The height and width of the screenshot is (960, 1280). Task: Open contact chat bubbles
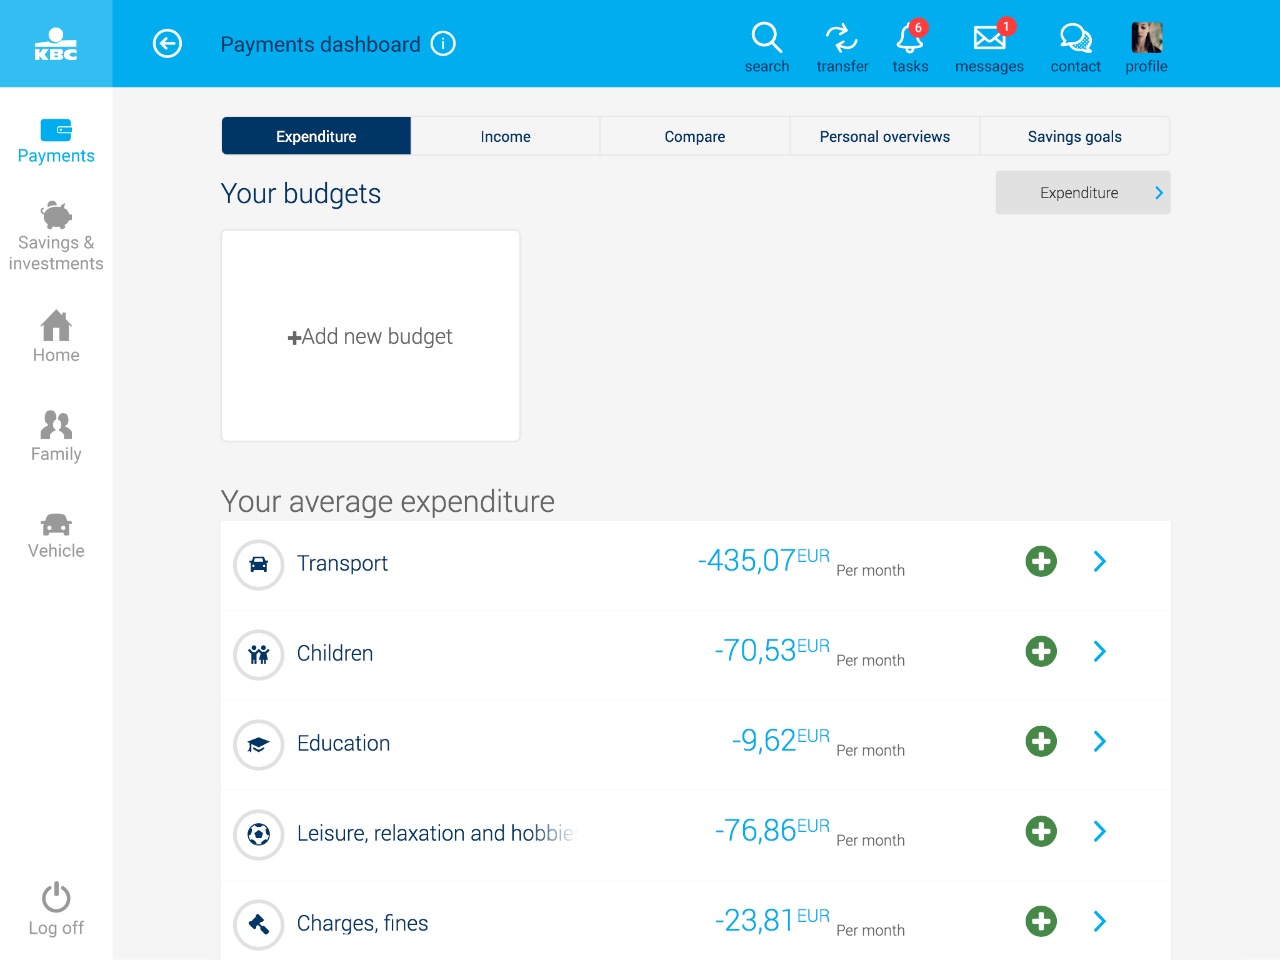[x=1075, y=47]
